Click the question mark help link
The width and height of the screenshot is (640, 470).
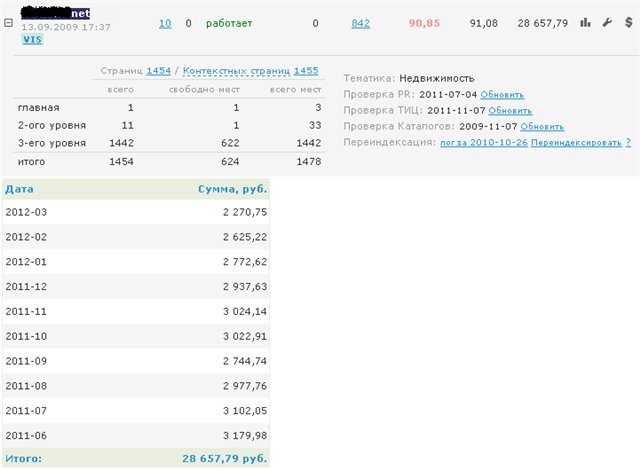[628, 143]
